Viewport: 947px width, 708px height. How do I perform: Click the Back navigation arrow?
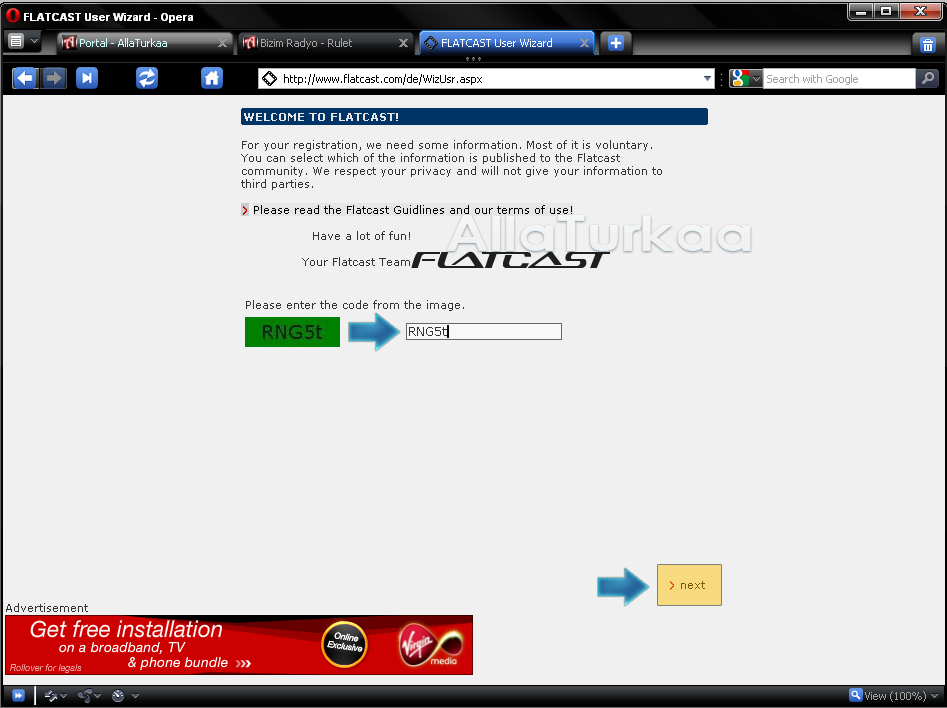(x=24, y=78)
